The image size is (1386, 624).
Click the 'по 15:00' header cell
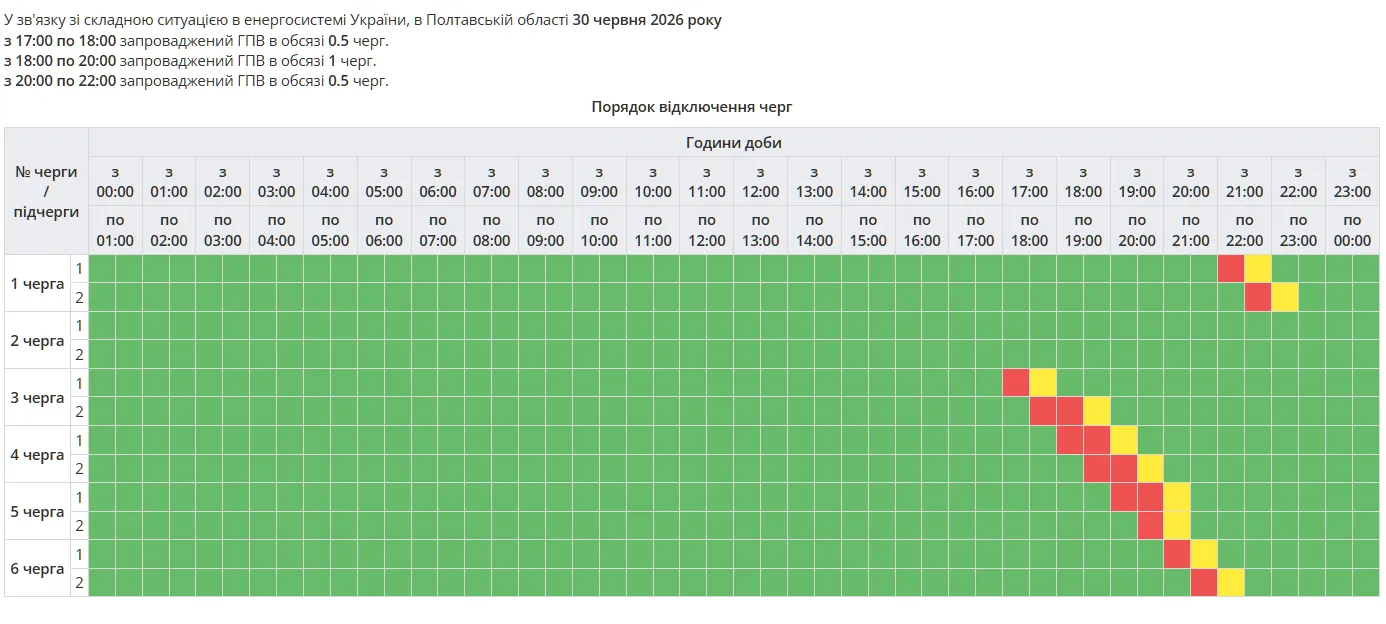coord(868,230)
